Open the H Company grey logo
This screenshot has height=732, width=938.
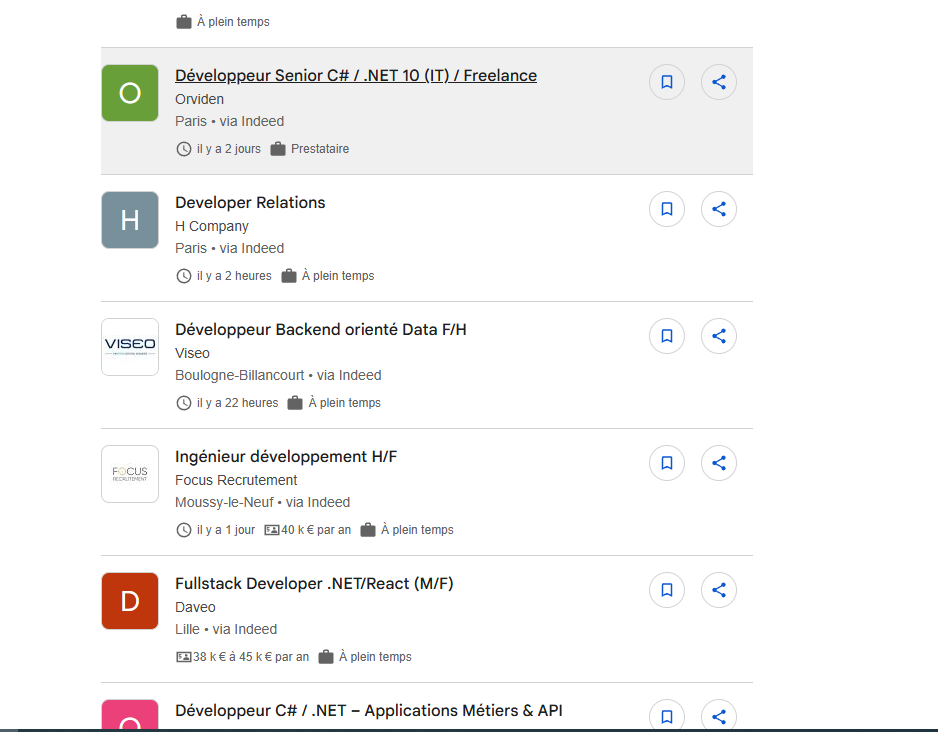click(x=130, y=220)
